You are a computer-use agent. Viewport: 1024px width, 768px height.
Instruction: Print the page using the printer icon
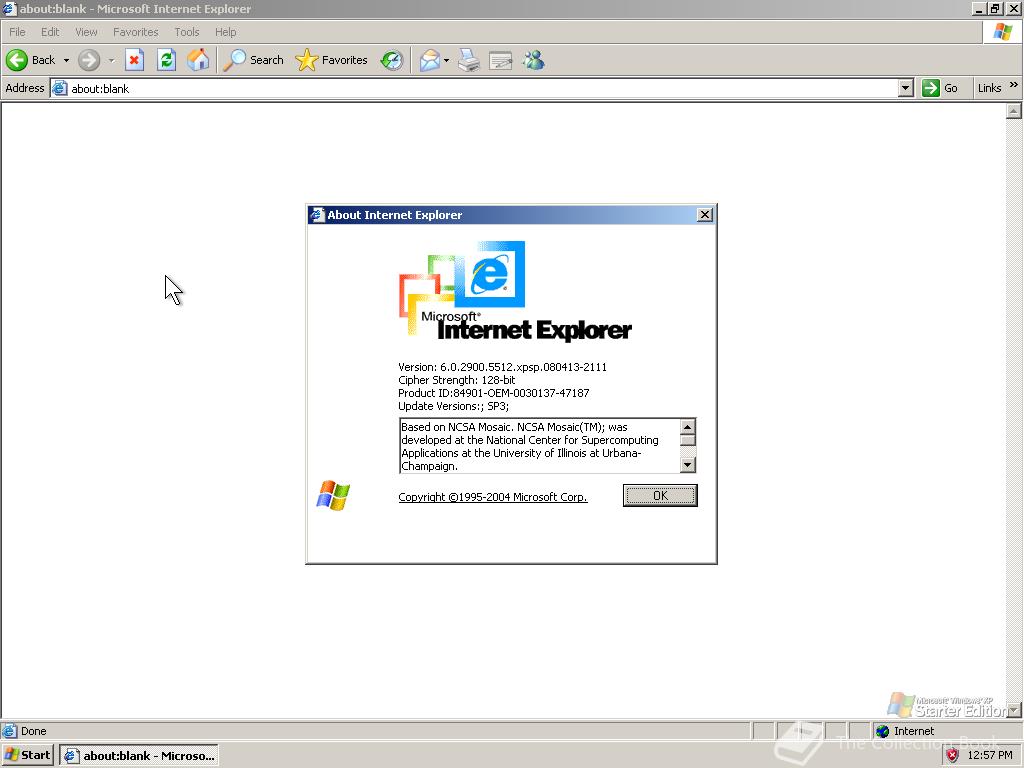point(469,60)
